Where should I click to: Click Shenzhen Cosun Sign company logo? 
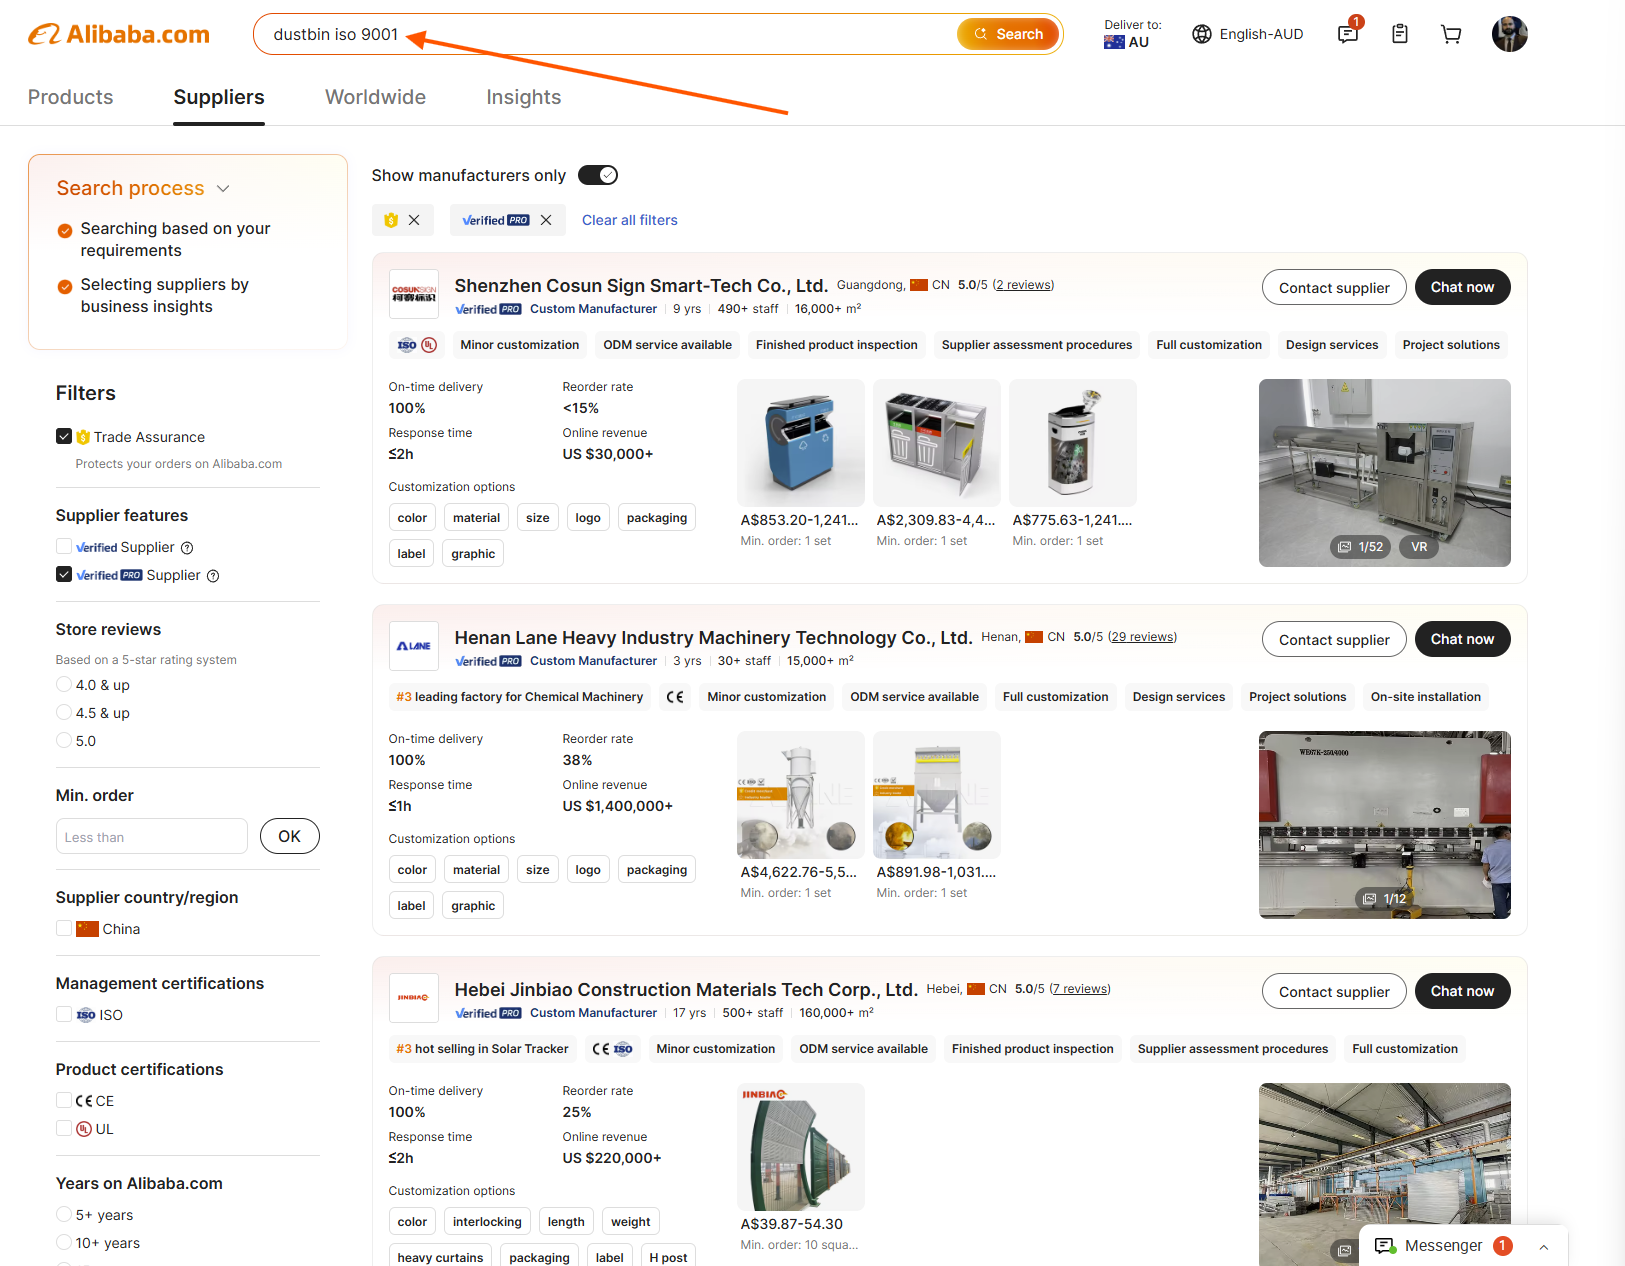[x=413, y=294]
